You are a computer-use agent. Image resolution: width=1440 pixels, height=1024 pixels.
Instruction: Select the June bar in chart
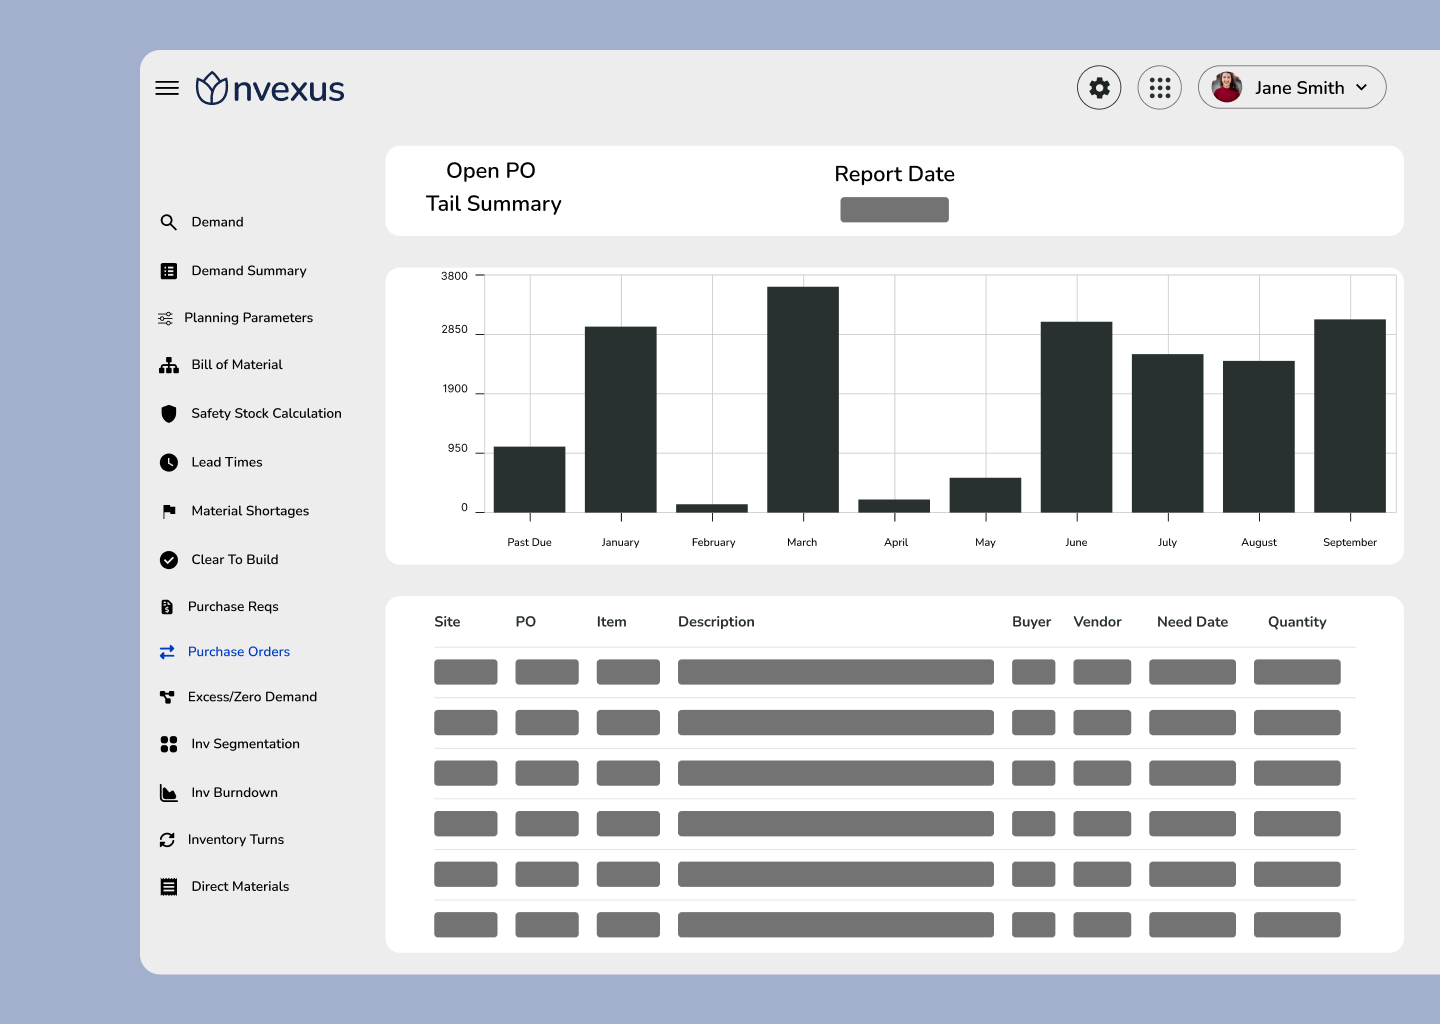(x=1076, y=417)
